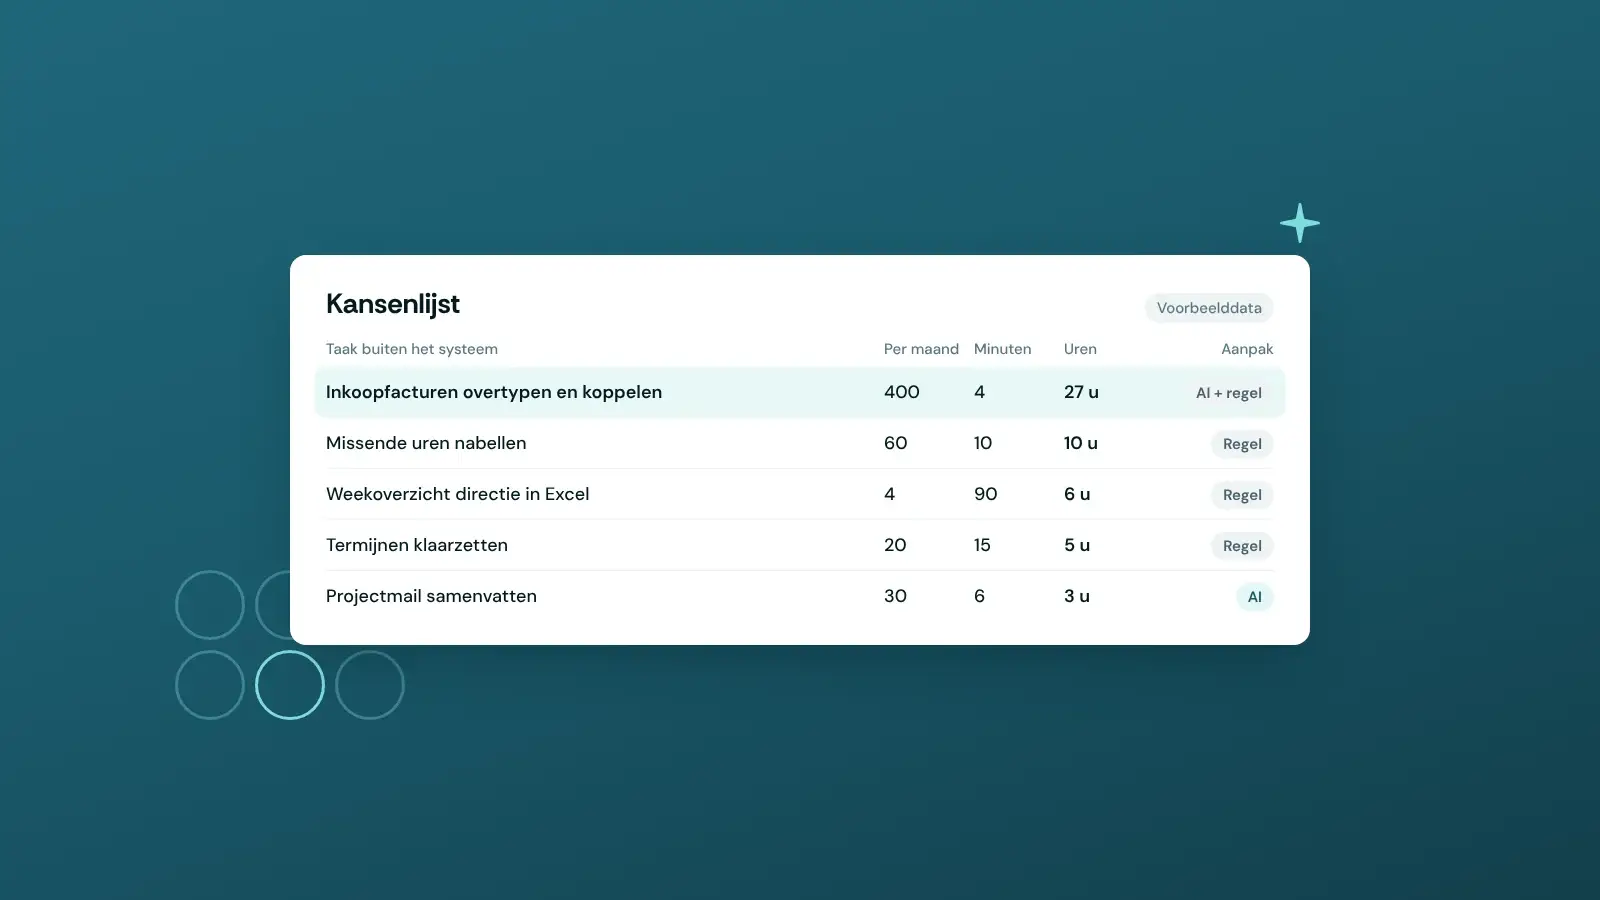This screenshot has height=900, width=1600.
Task: Click the 'AI + regel' tag
Action: pos(1229,393)
